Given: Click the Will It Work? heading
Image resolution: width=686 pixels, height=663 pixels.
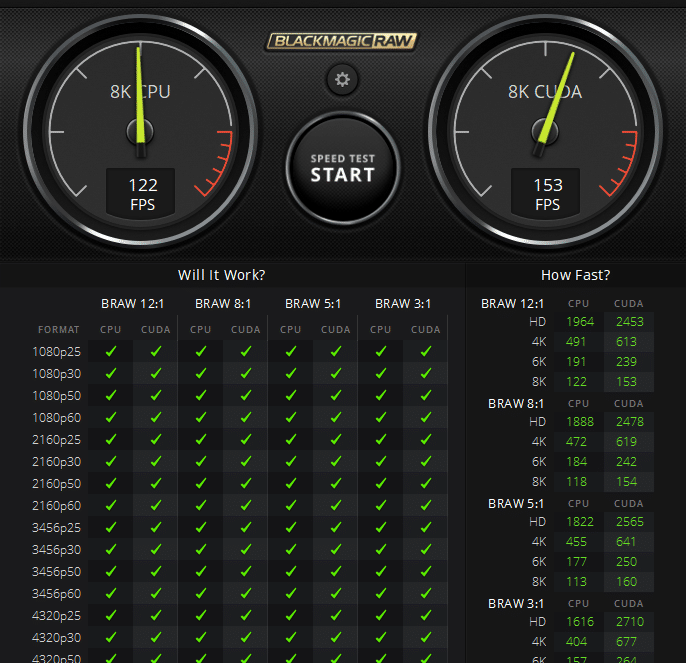Looking at the screenshot, I should pyautogui.click(x=221, y=275).
